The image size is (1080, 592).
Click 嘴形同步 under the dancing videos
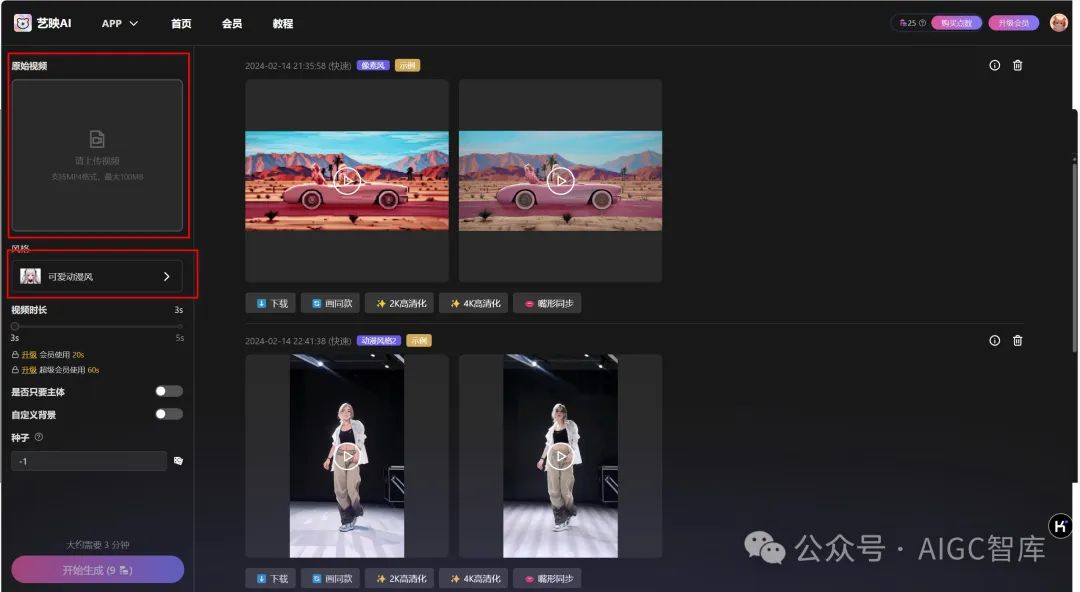tap(547, 578)
